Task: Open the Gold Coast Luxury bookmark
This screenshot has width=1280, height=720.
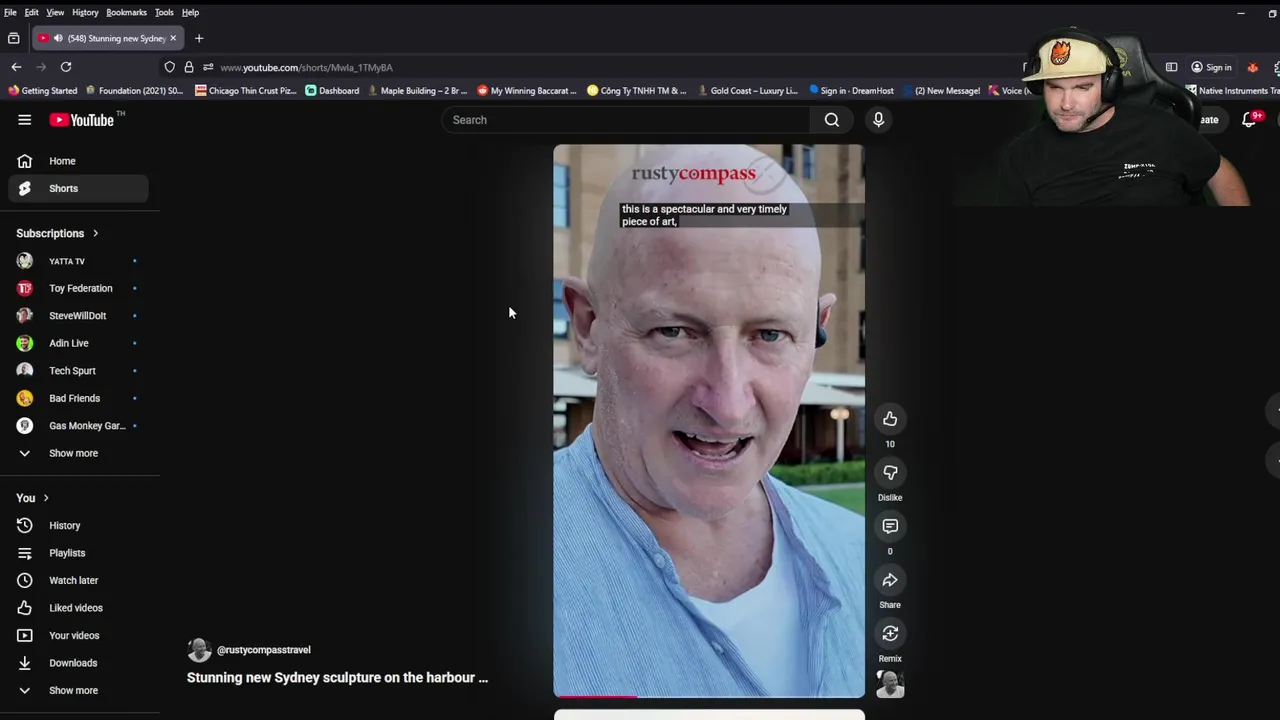Action: coord(747,91)
